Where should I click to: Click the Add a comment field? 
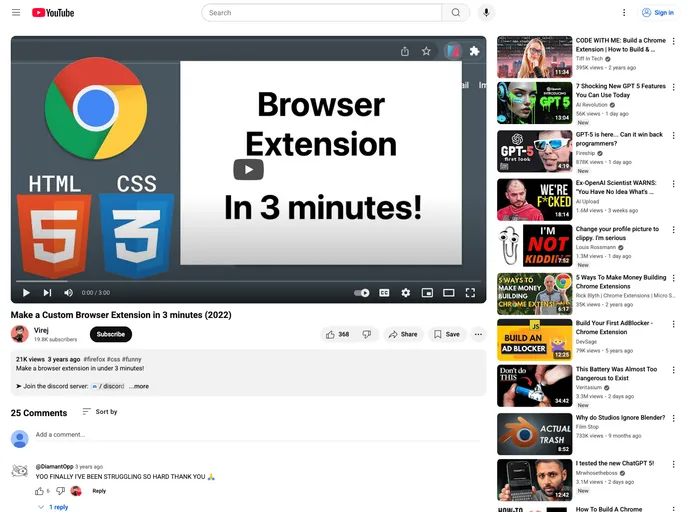258,435
